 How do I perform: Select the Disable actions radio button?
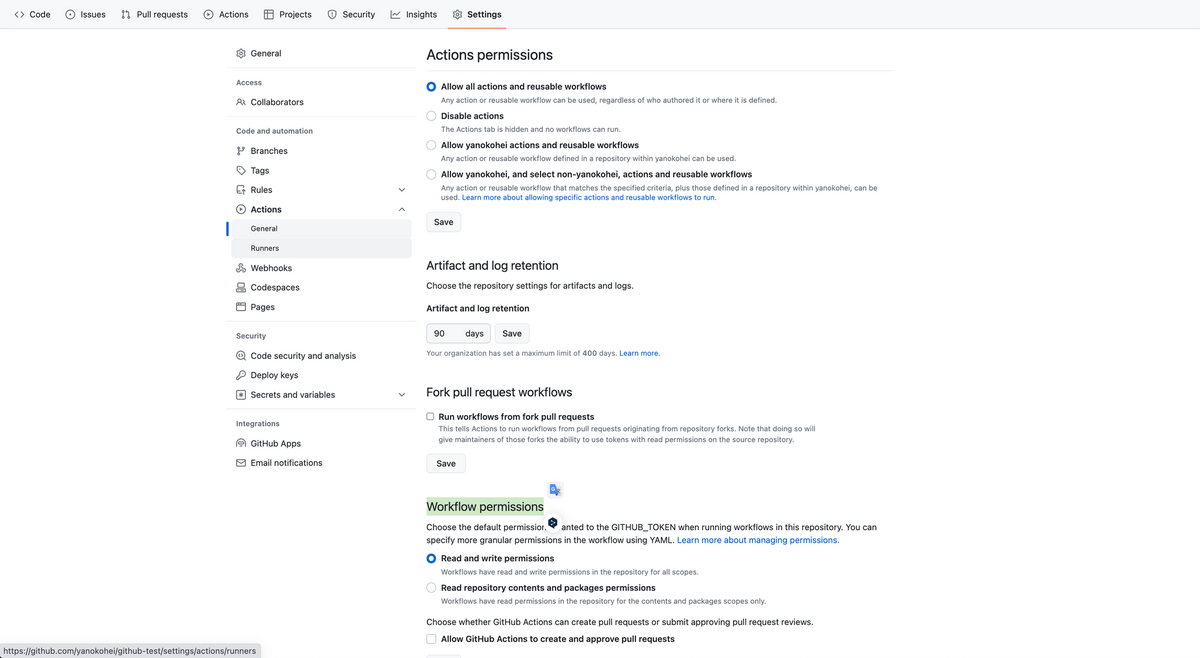tap(430, 115)
